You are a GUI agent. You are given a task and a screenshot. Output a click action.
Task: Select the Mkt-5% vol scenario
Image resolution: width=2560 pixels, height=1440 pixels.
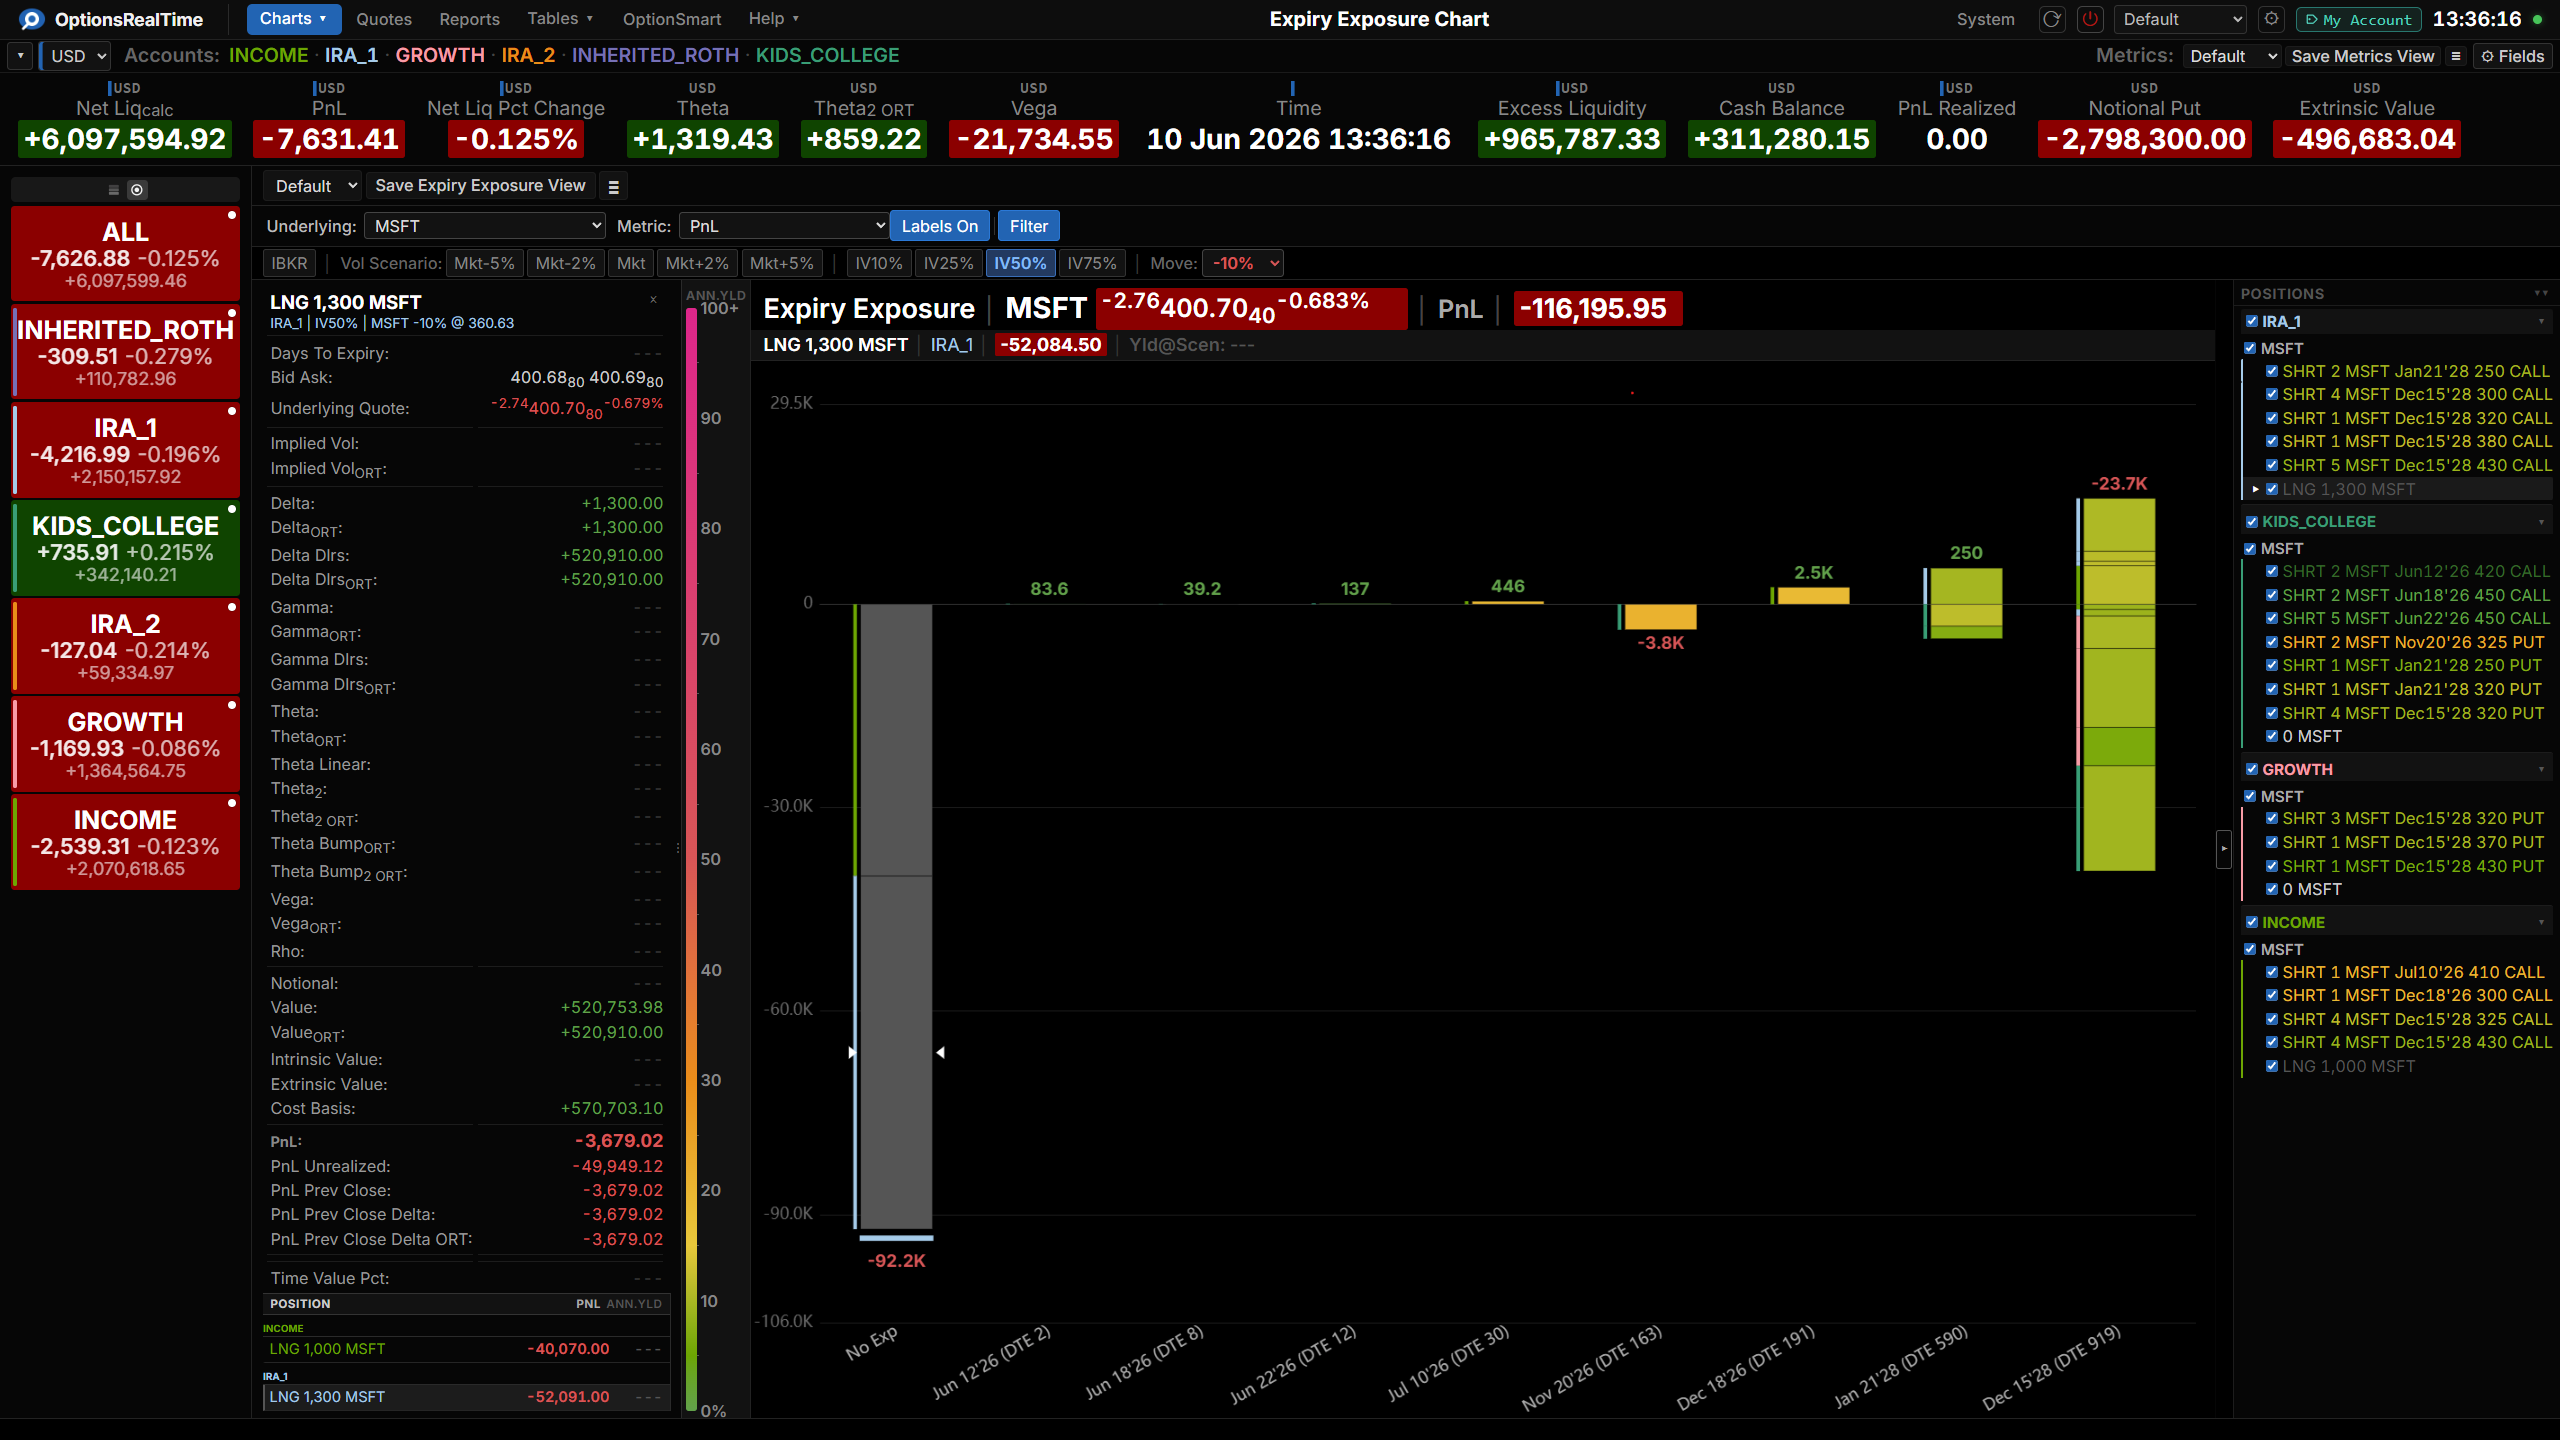(x=484, y=263)
